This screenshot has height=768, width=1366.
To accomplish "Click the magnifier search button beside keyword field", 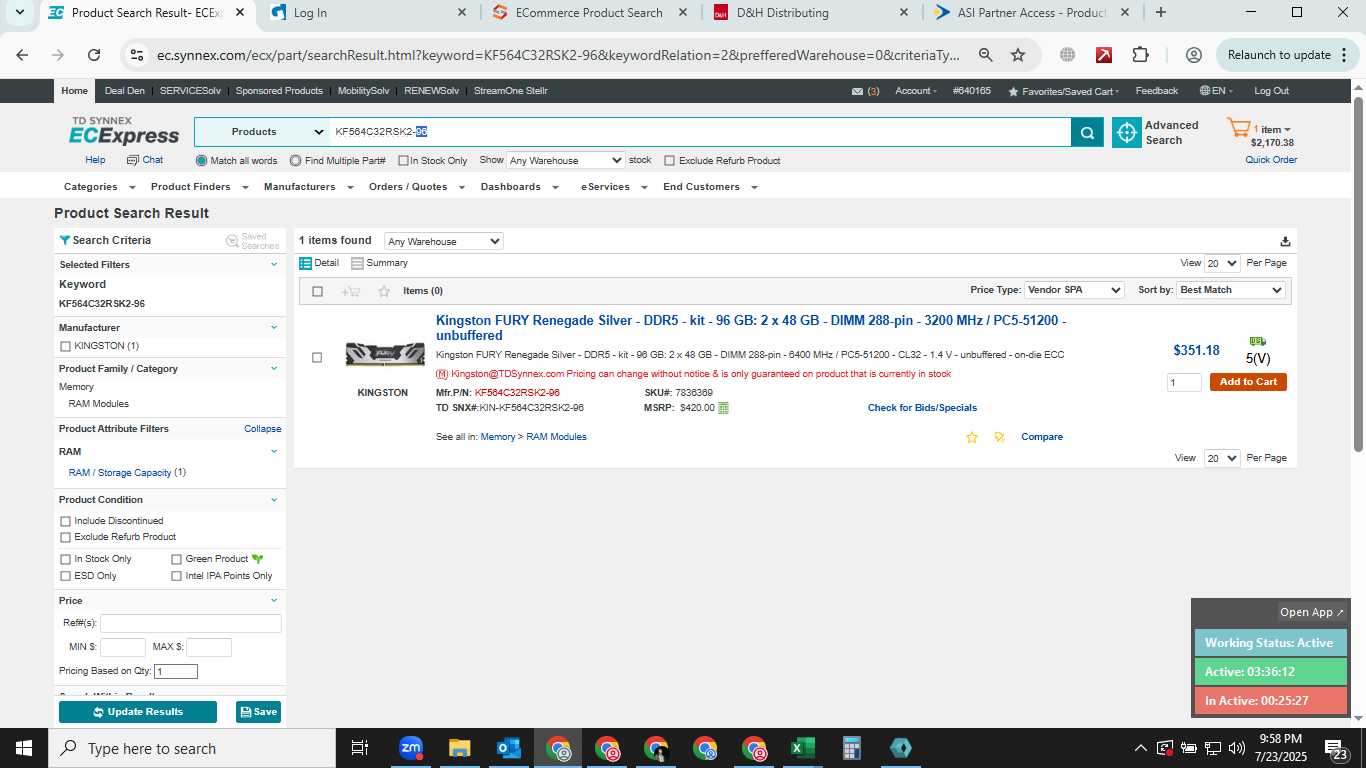I will (x=1086, y=132).
